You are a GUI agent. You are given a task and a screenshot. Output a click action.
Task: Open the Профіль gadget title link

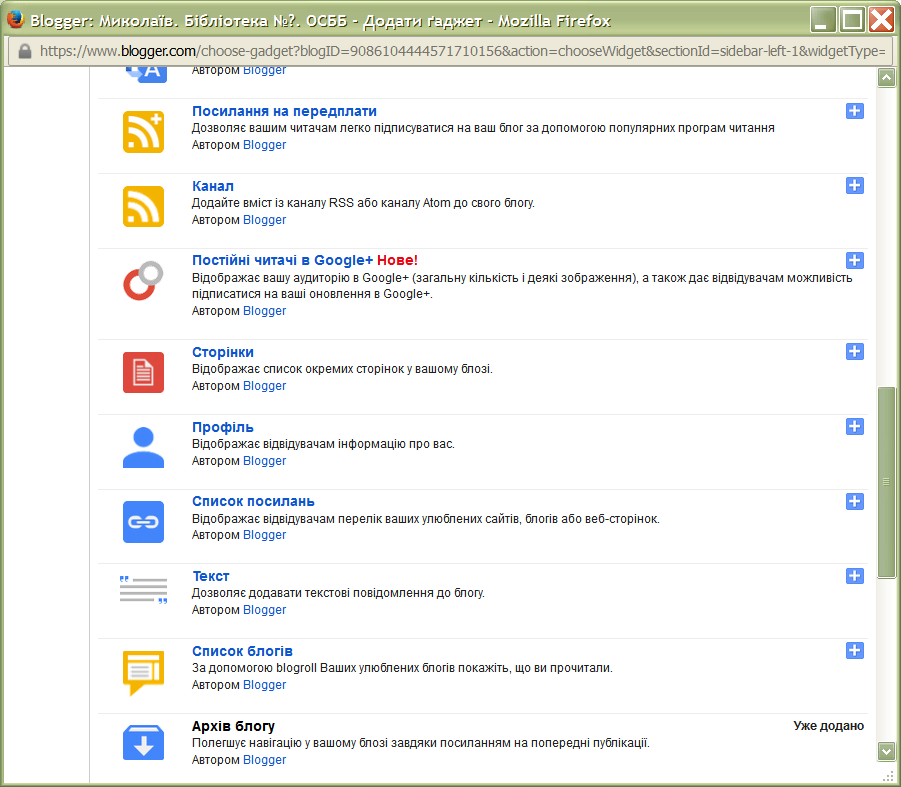(x=222, y=427)
